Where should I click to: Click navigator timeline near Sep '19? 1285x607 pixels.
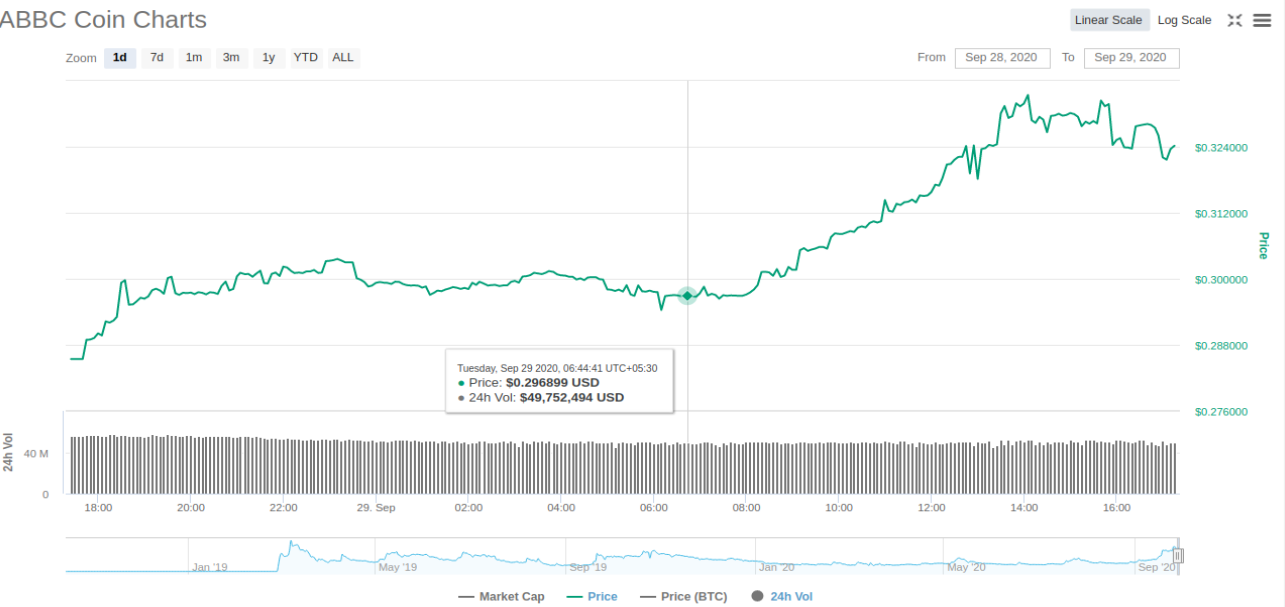coord(587,567)
